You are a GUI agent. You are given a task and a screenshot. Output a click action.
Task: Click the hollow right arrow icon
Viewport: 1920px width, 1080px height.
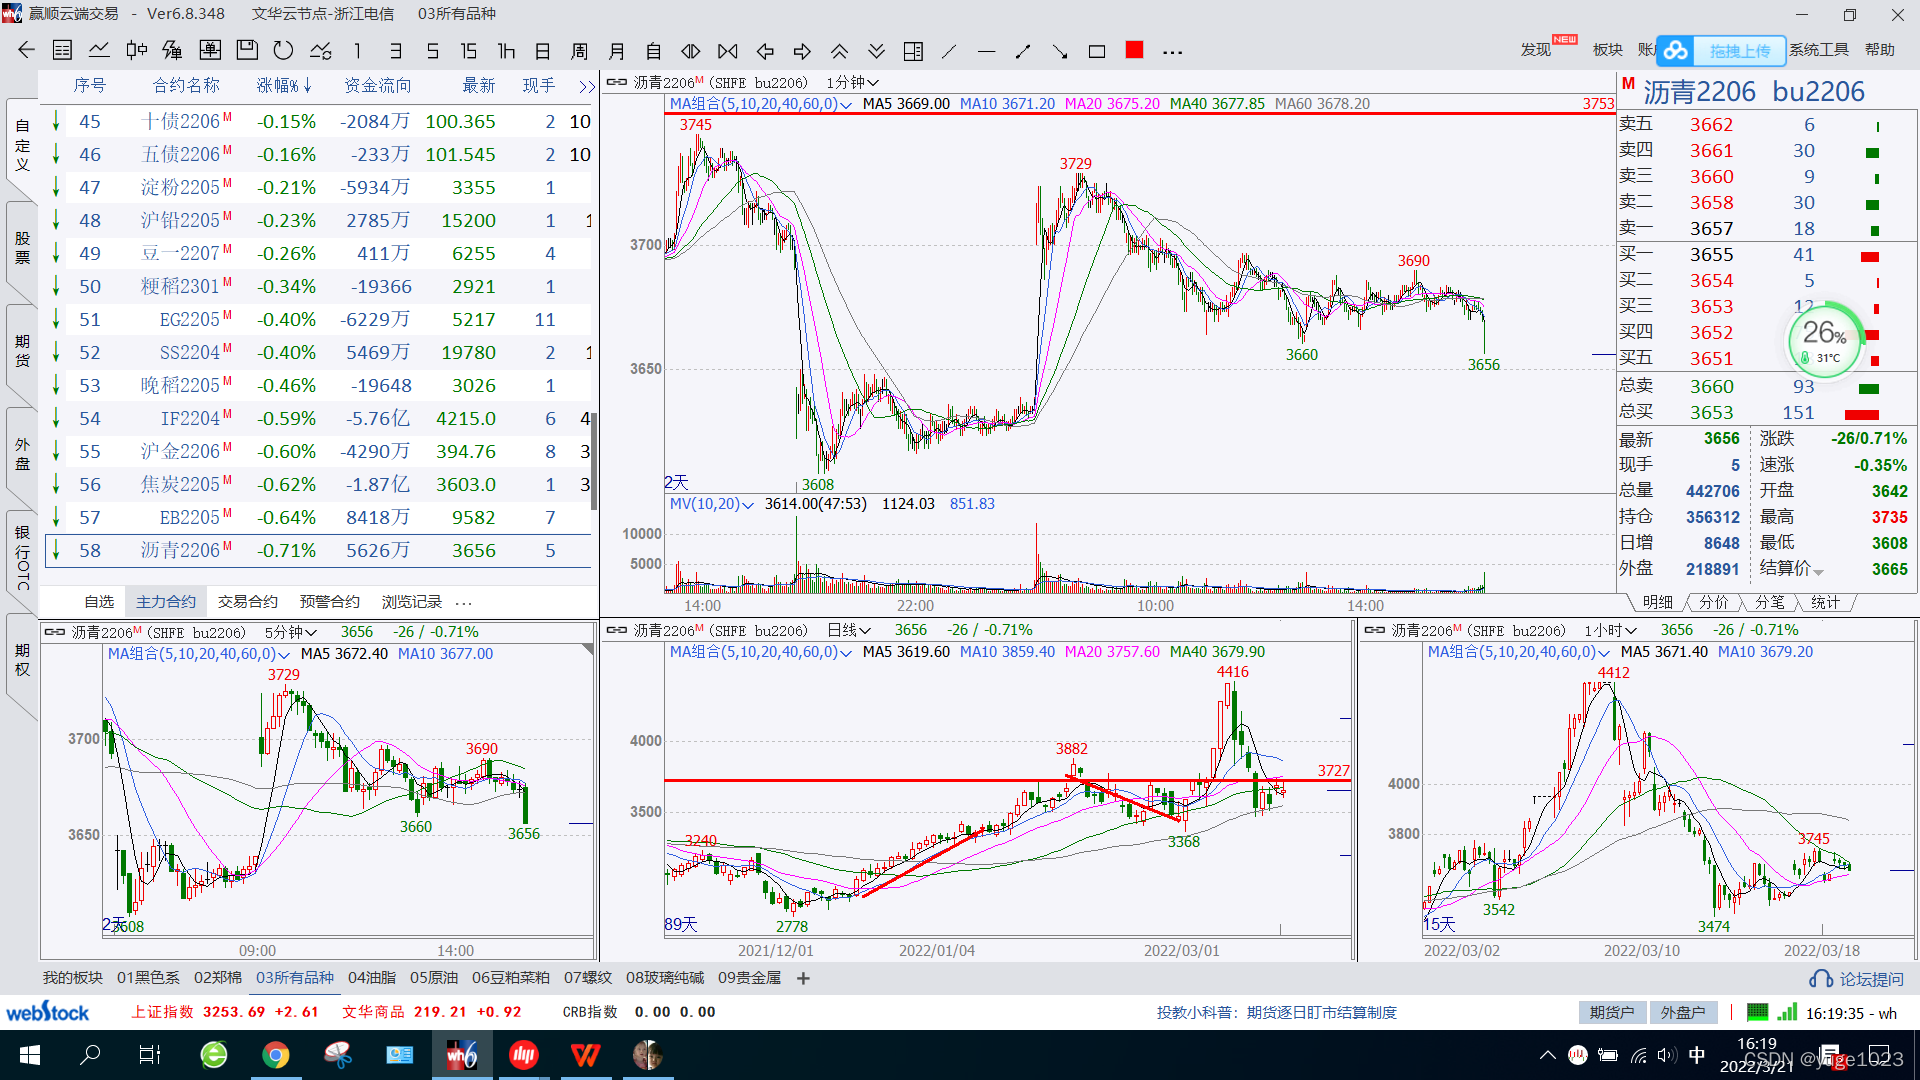point(802,50)
